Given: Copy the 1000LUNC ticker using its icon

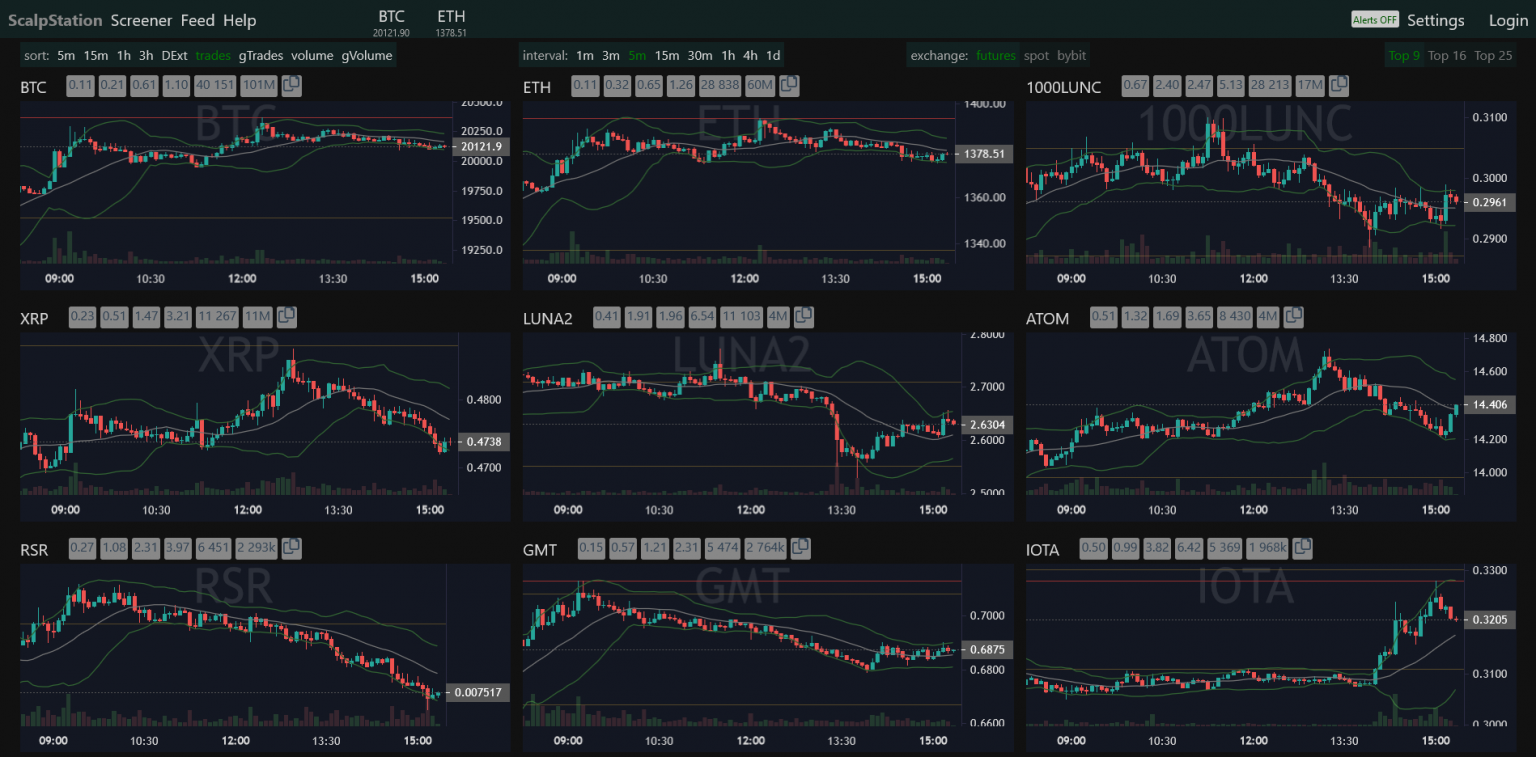Looking at the screenshot, I should (x=1340, y=86).
